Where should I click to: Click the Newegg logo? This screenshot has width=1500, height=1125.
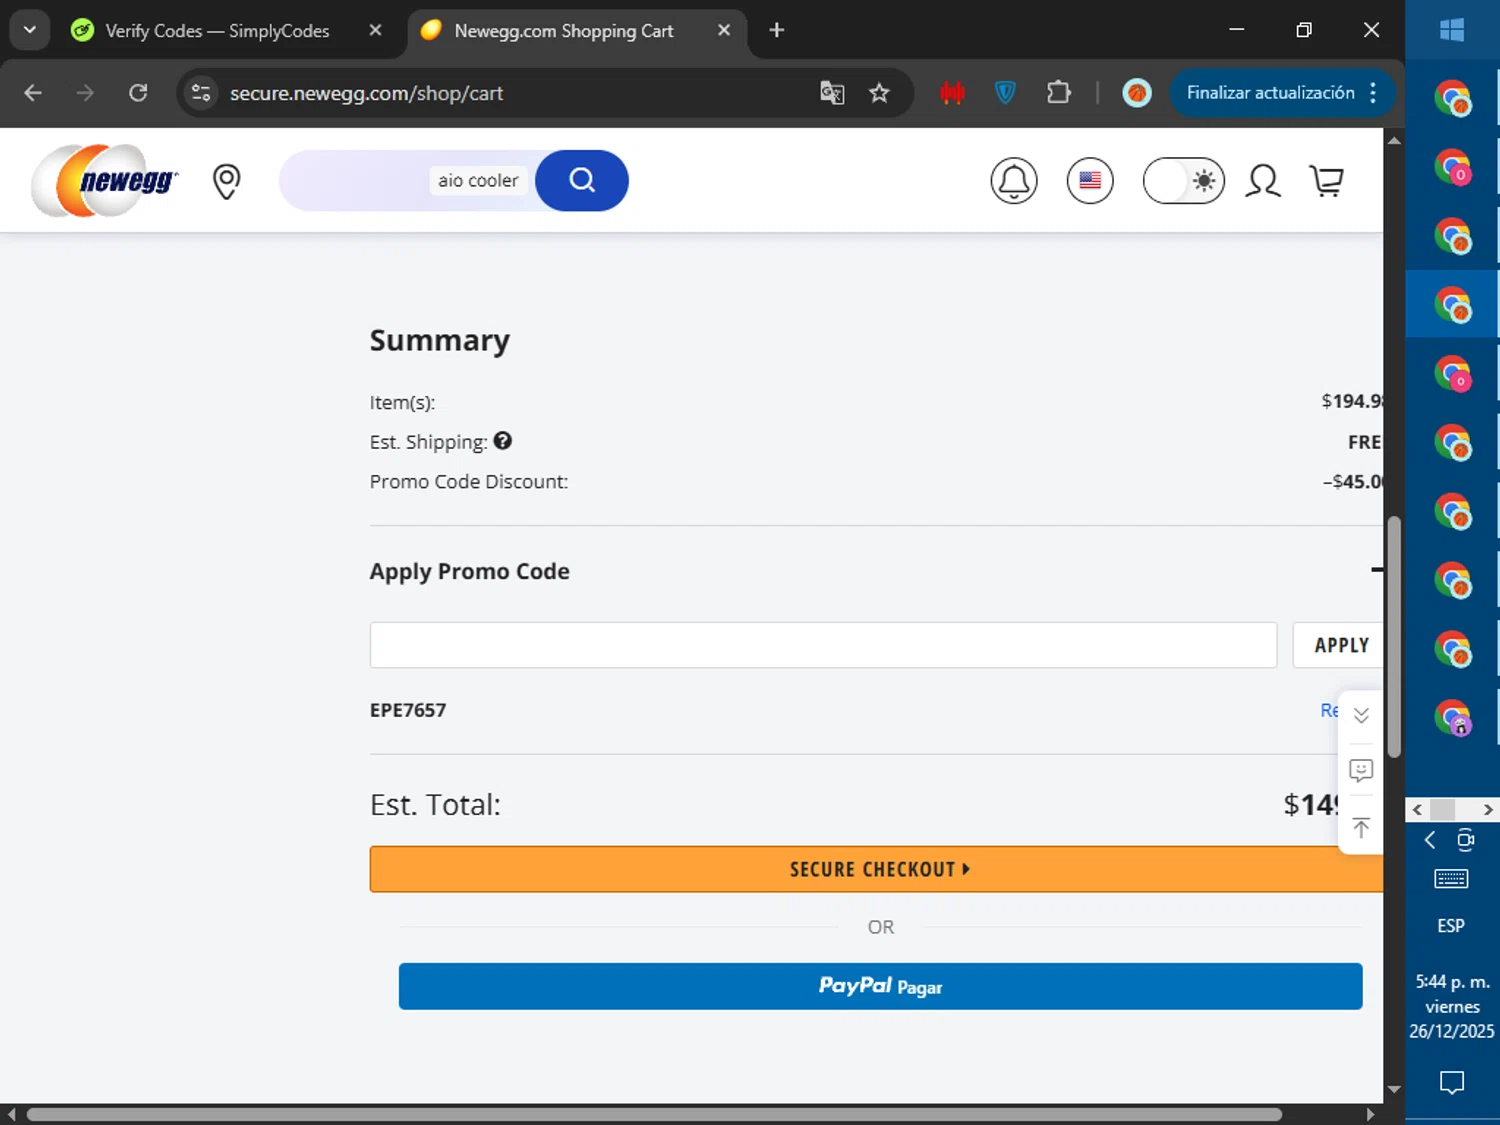pyautogui.click(x=105, y=181)
